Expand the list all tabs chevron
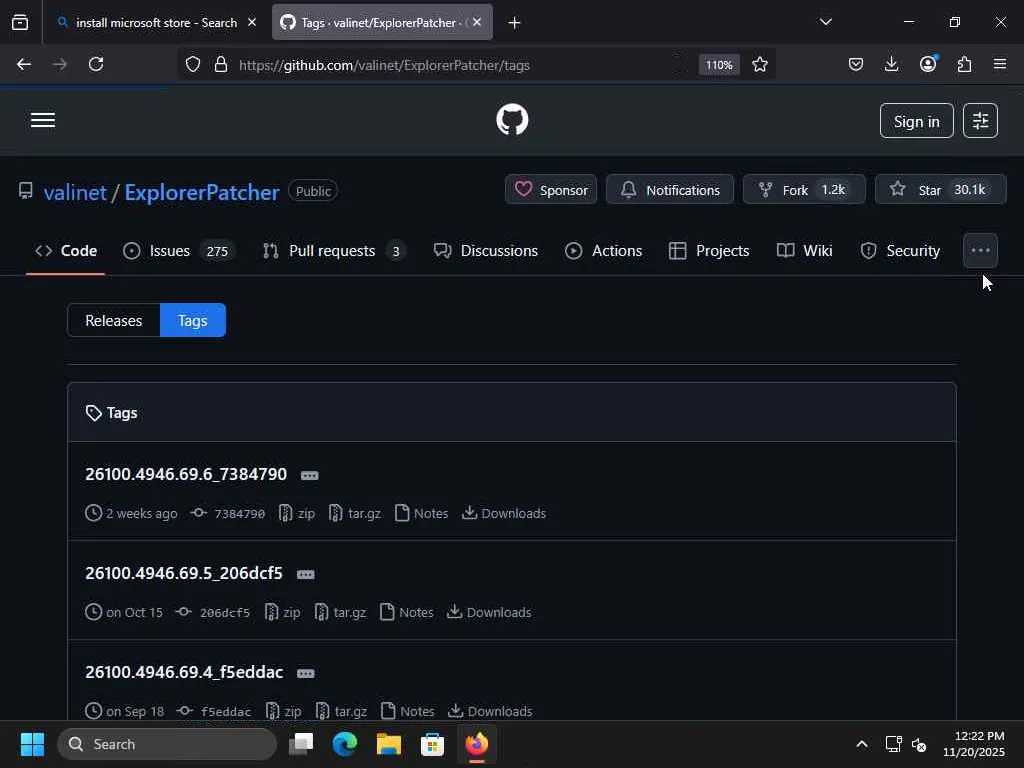This screenshot has width=1024, height=768. click(825, 22)
